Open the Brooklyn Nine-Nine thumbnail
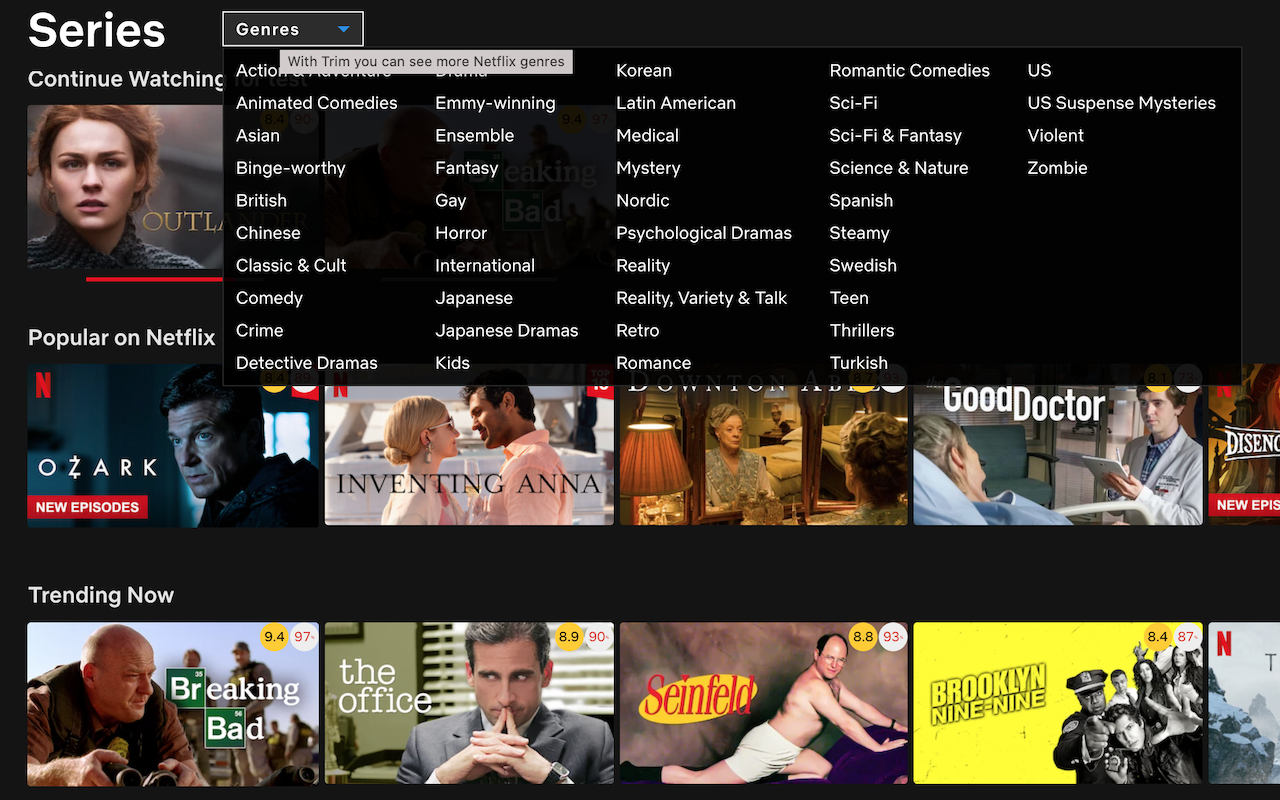This screenshot has height=800, width=1280. [1058, 703]
